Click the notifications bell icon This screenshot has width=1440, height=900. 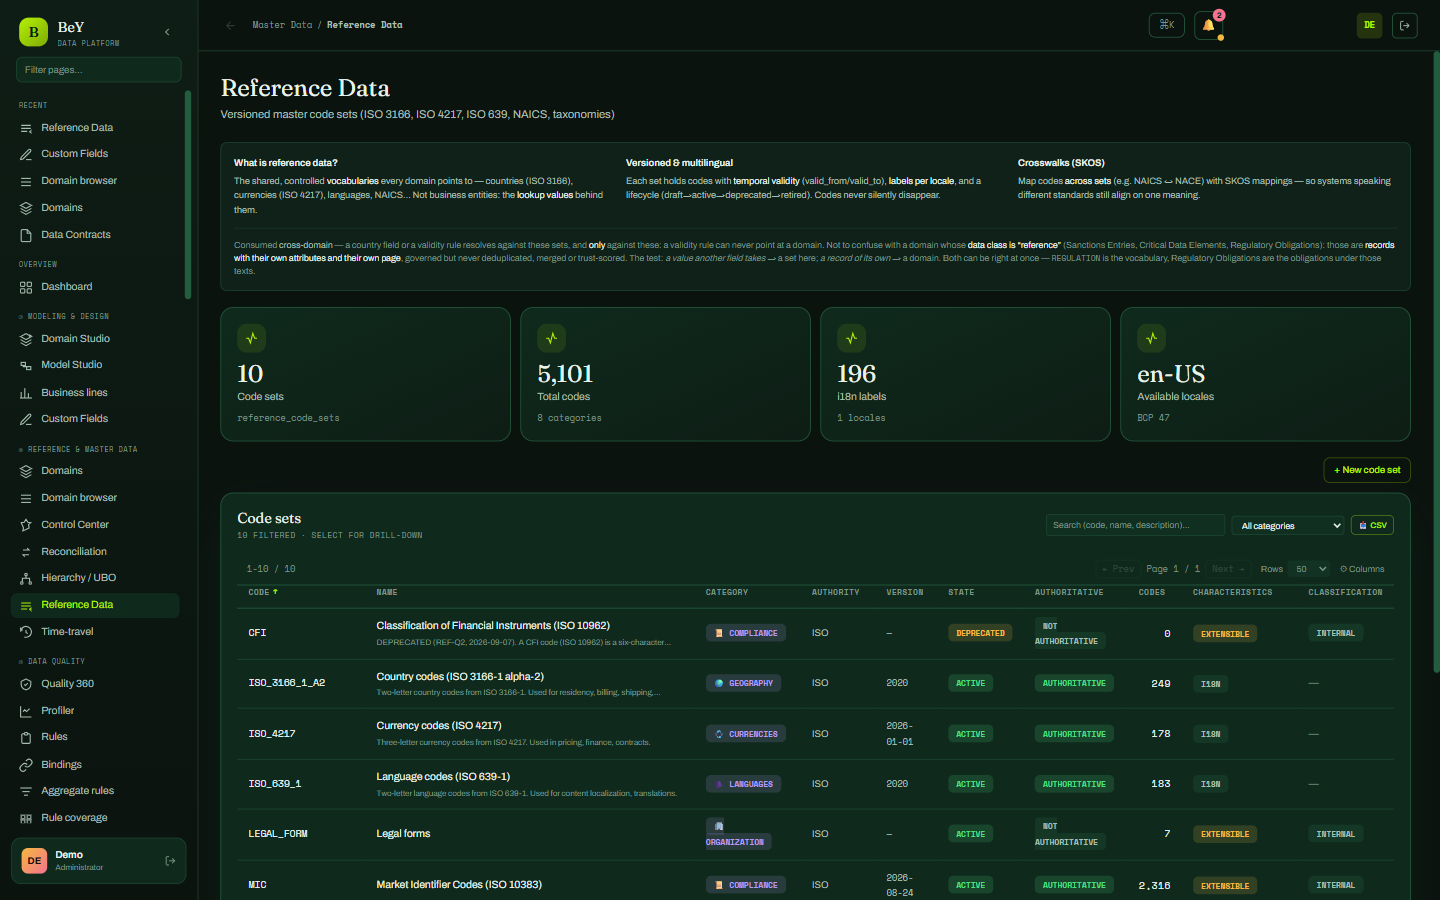tap(1208, 25)
